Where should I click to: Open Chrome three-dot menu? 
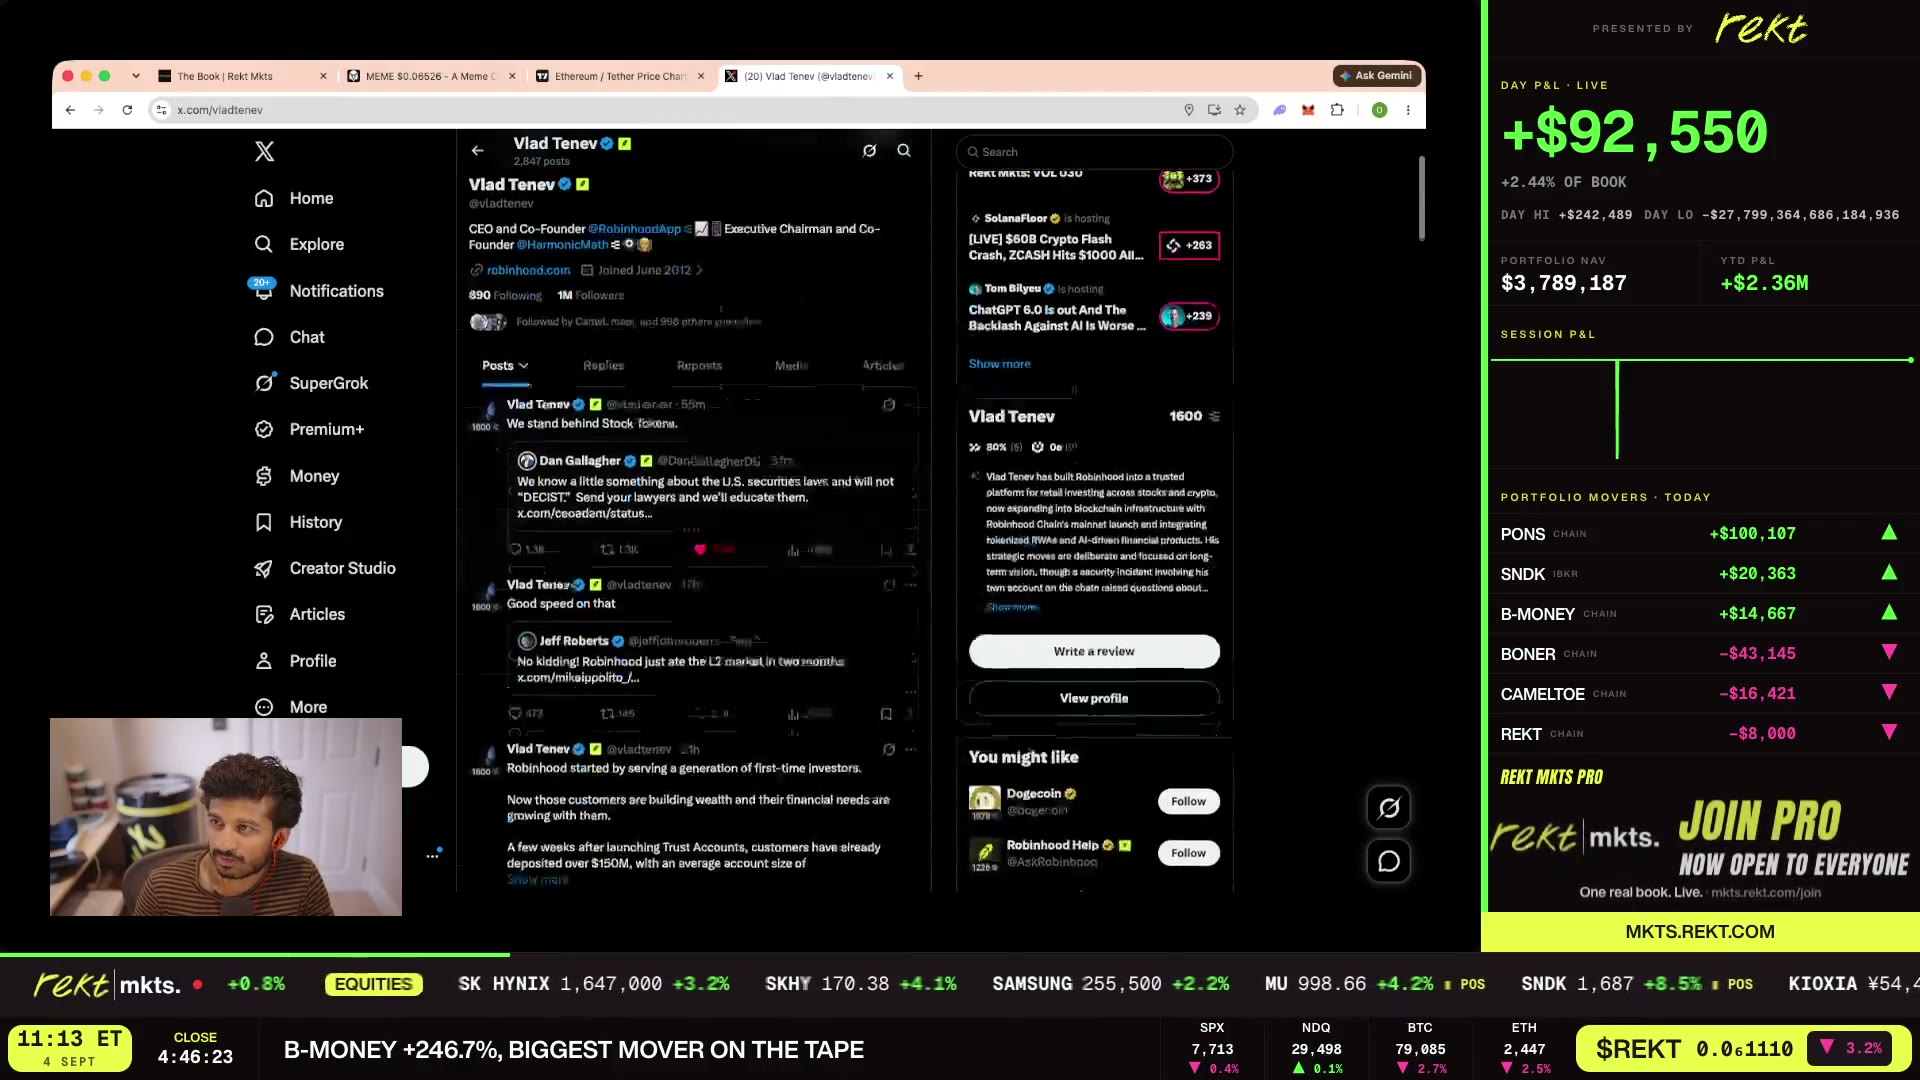(x=1408, y=110)
